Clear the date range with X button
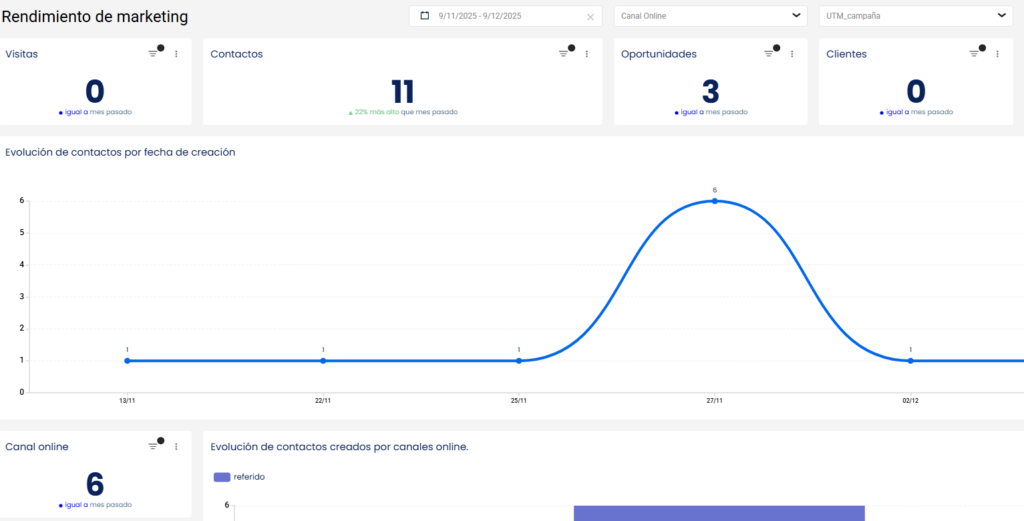 click(x=590, y=17)
